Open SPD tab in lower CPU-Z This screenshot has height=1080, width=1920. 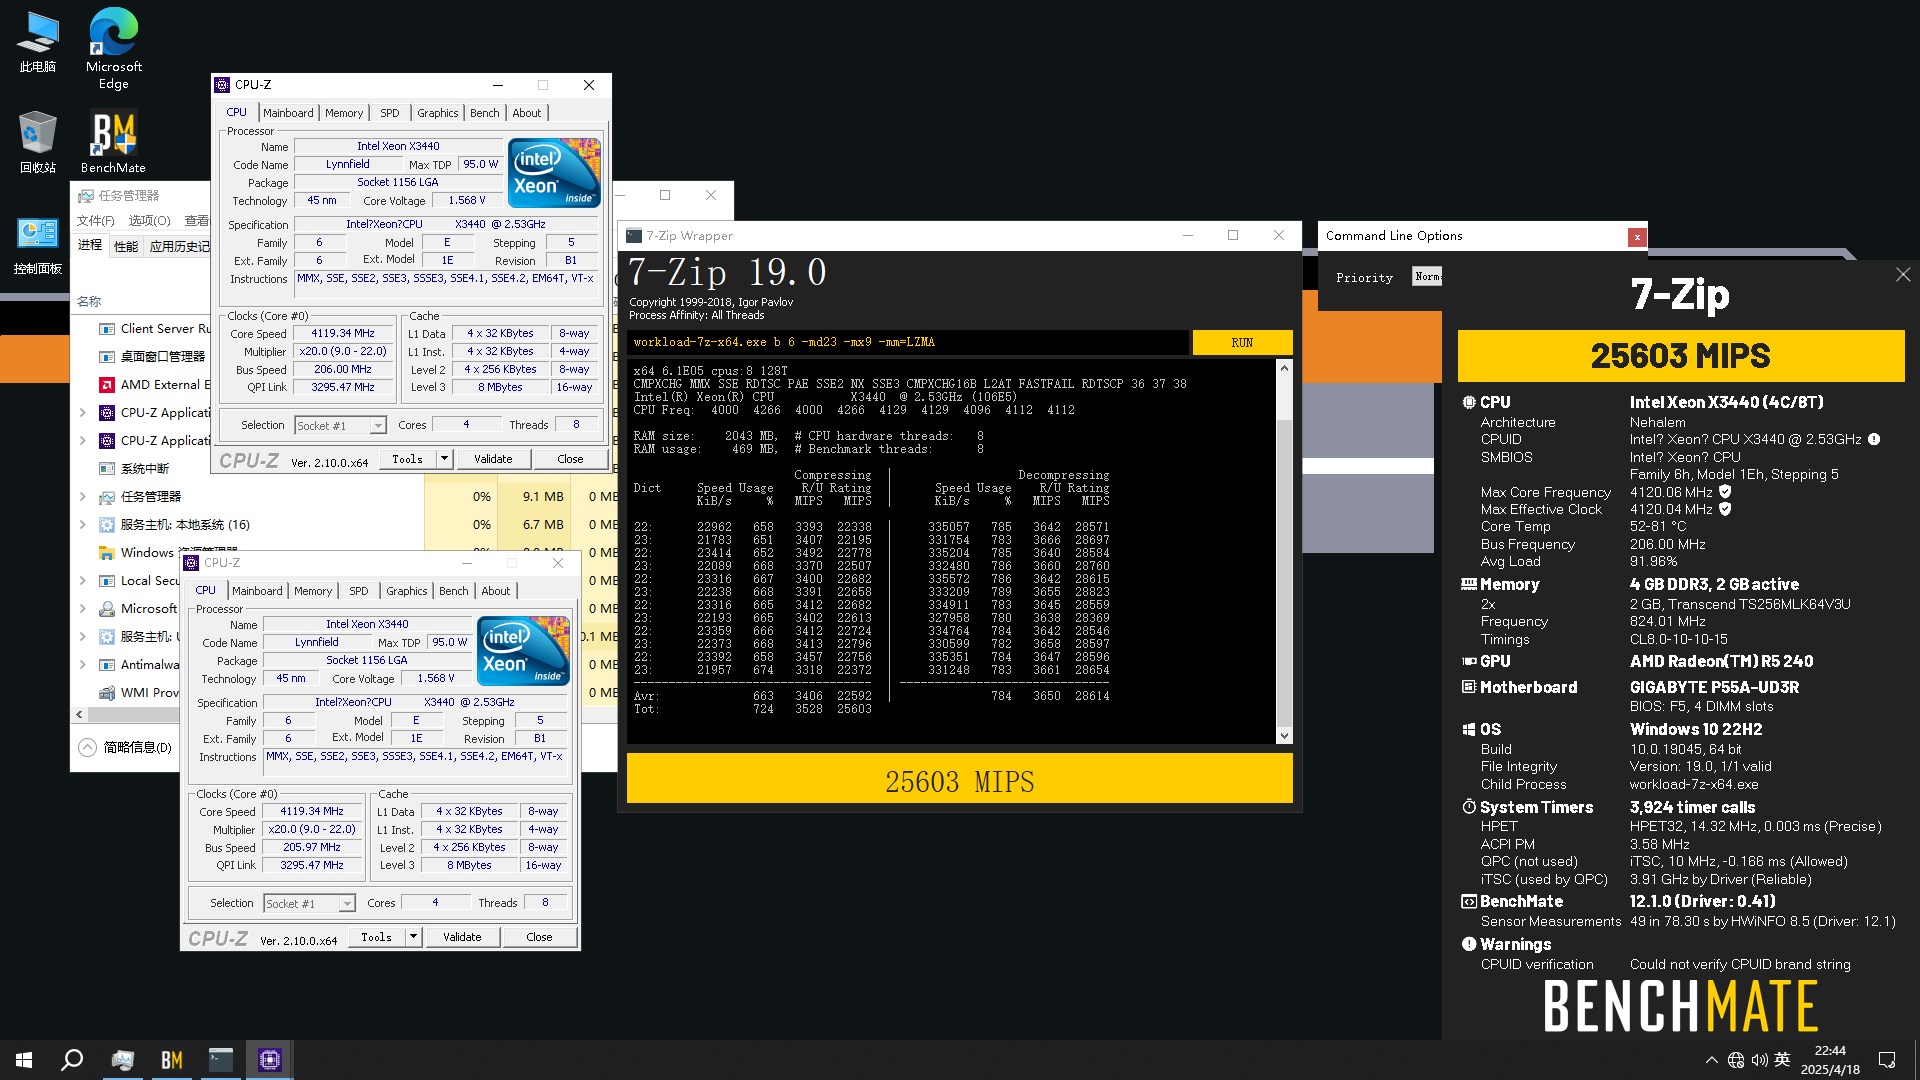(x=359, y=591)
